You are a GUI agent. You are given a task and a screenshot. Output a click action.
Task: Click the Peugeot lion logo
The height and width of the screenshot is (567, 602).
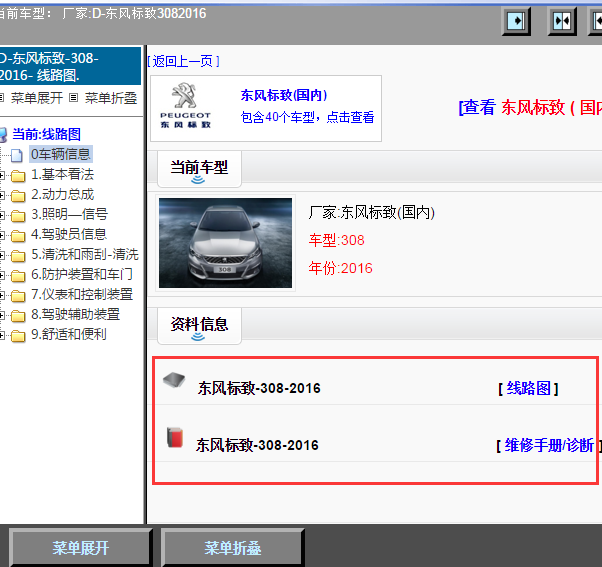click(x=185, y=95)
